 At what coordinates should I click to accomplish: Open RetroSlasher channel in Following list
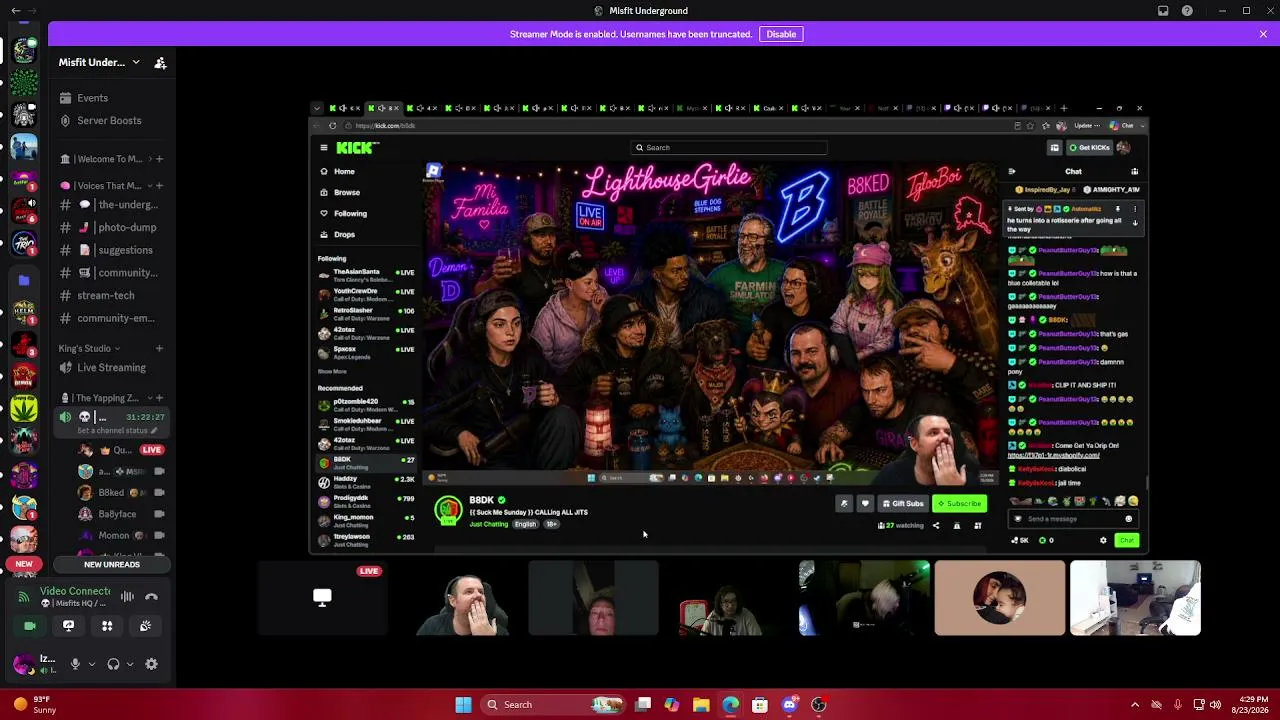coord(366,314)
